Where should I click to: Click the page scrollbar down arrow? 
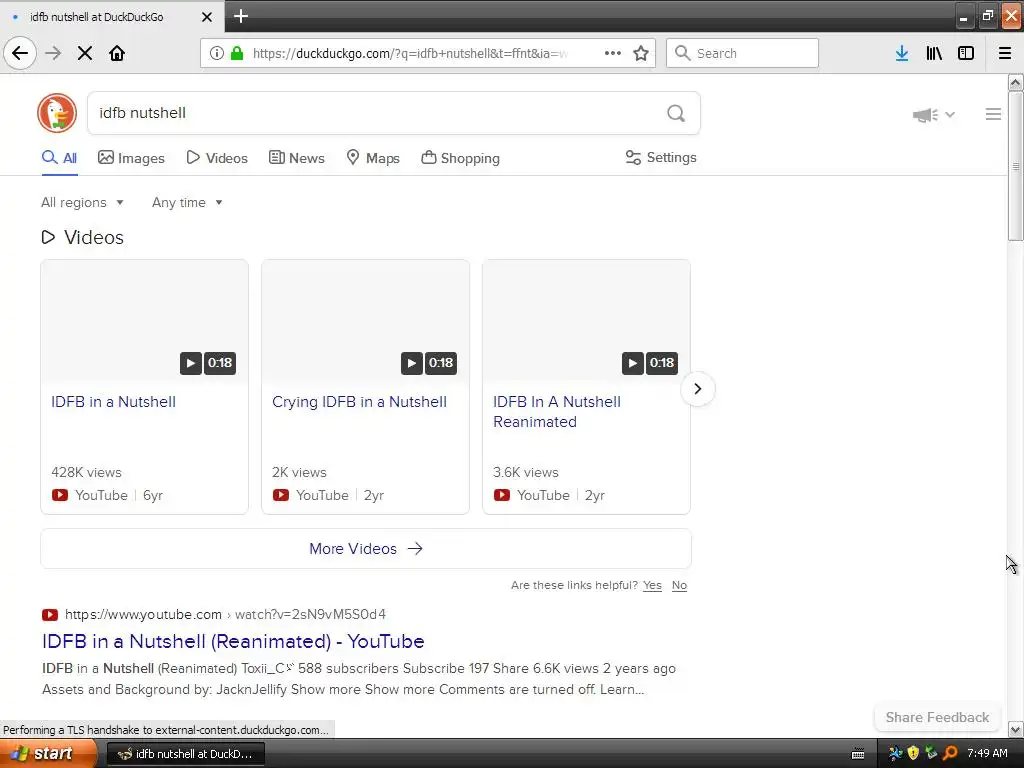tap(1016, 729)
